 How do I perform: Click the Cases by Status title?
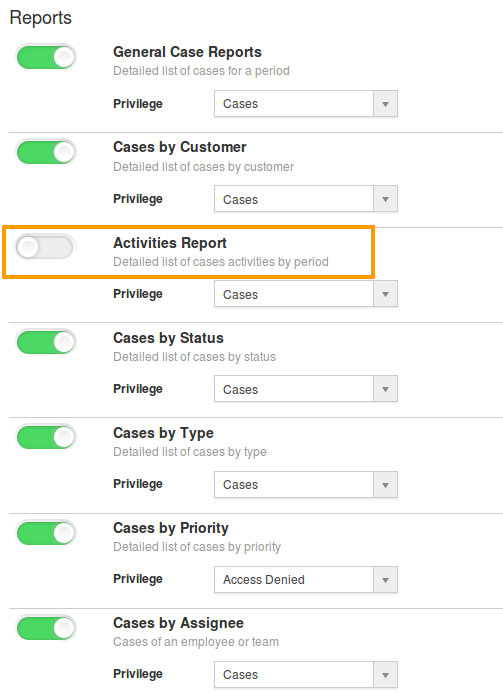[x=168, y=338]
